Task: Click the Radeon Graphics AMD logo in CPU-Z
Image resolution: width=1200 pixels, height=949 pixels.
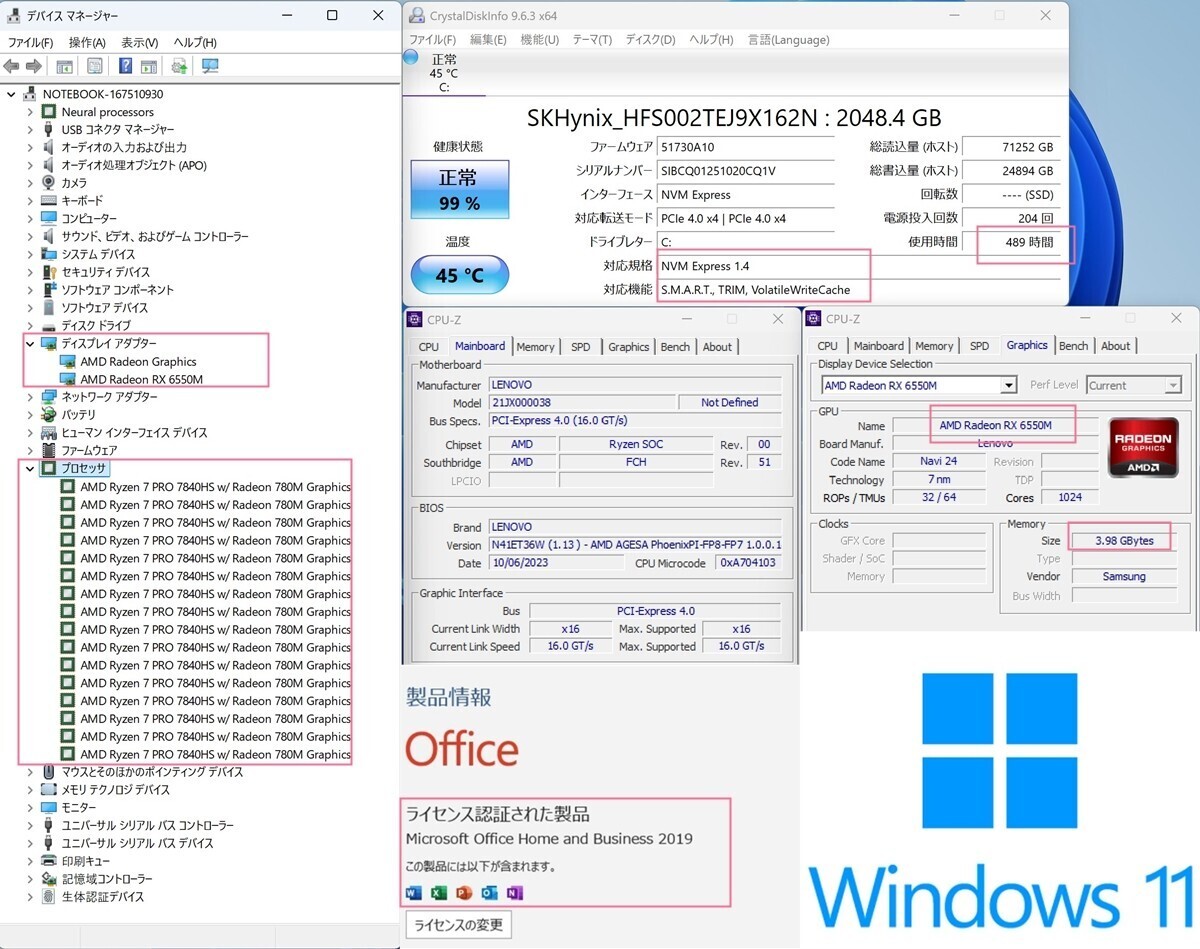Action: tap(1144, 447)
